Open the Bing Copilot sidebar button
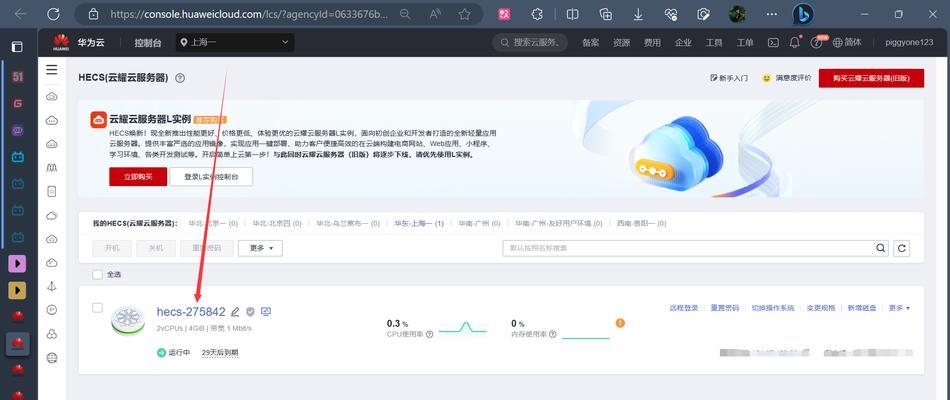 (x=803, y=14)
